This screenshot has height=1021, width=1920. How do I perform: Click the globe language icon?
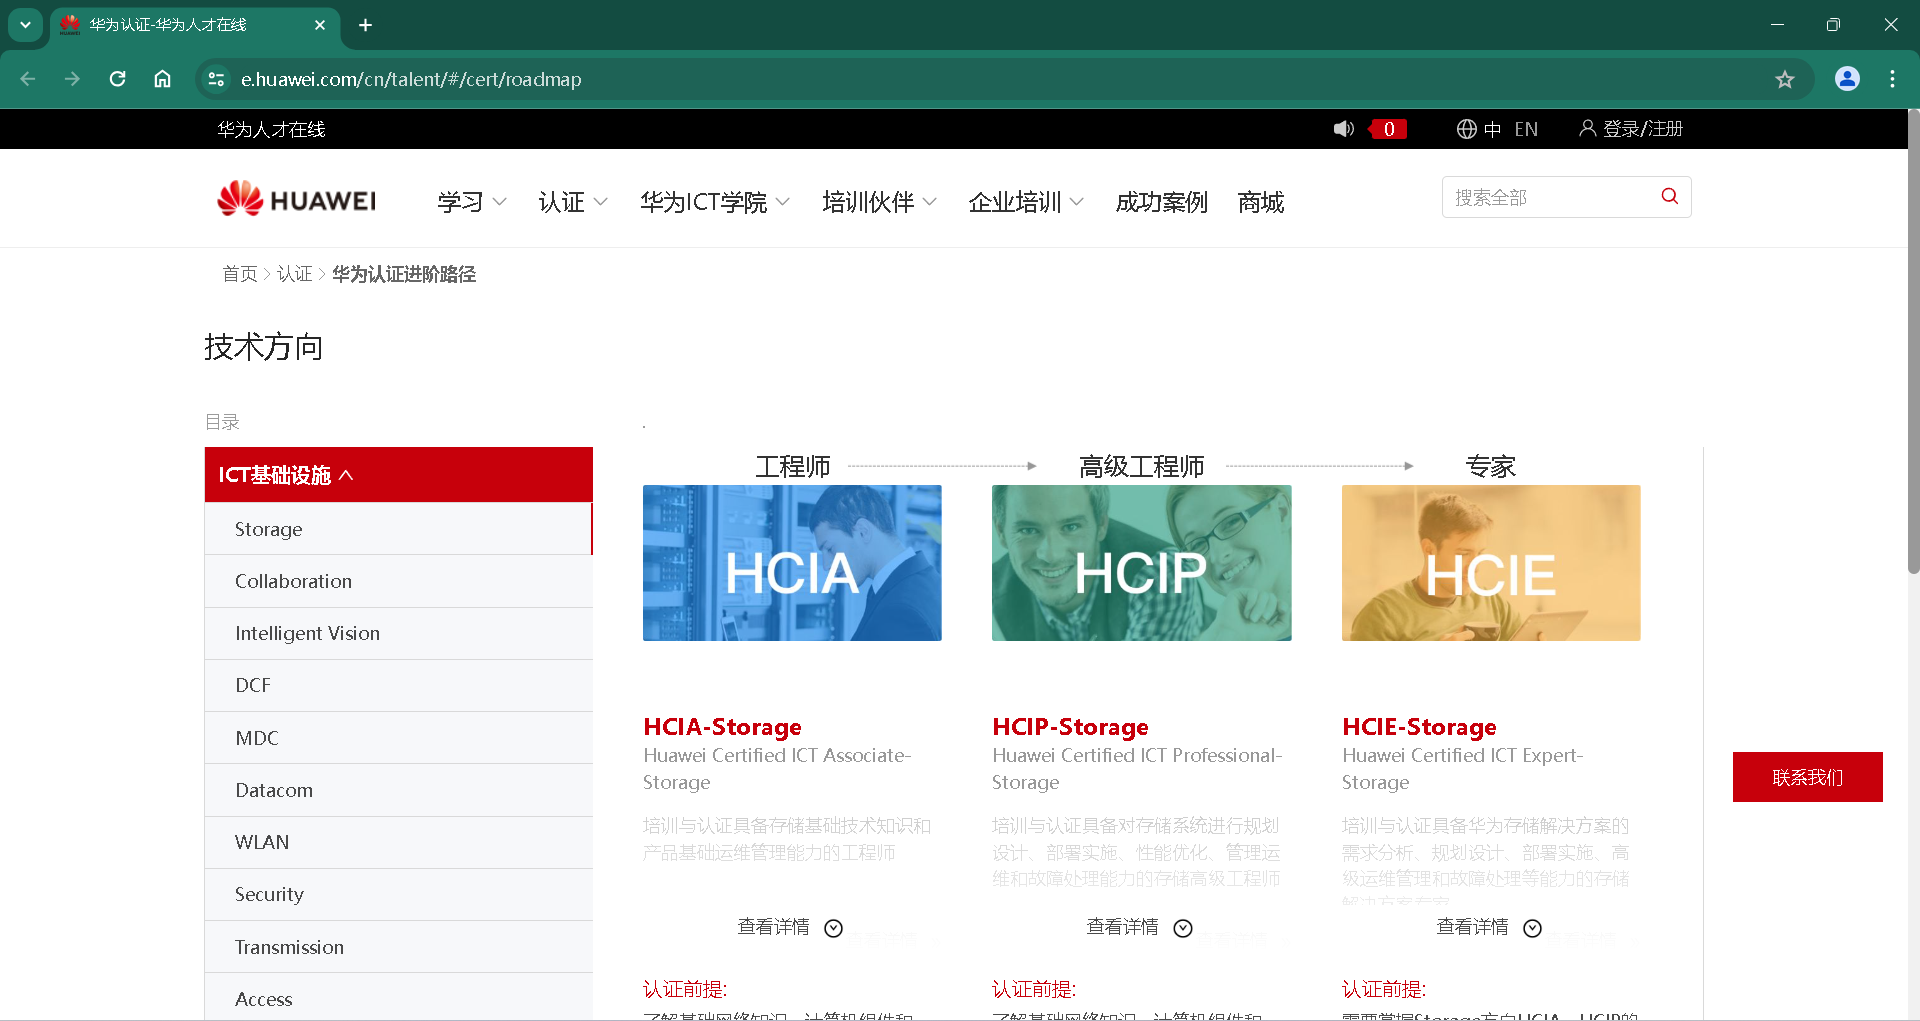coord(1466,129)
